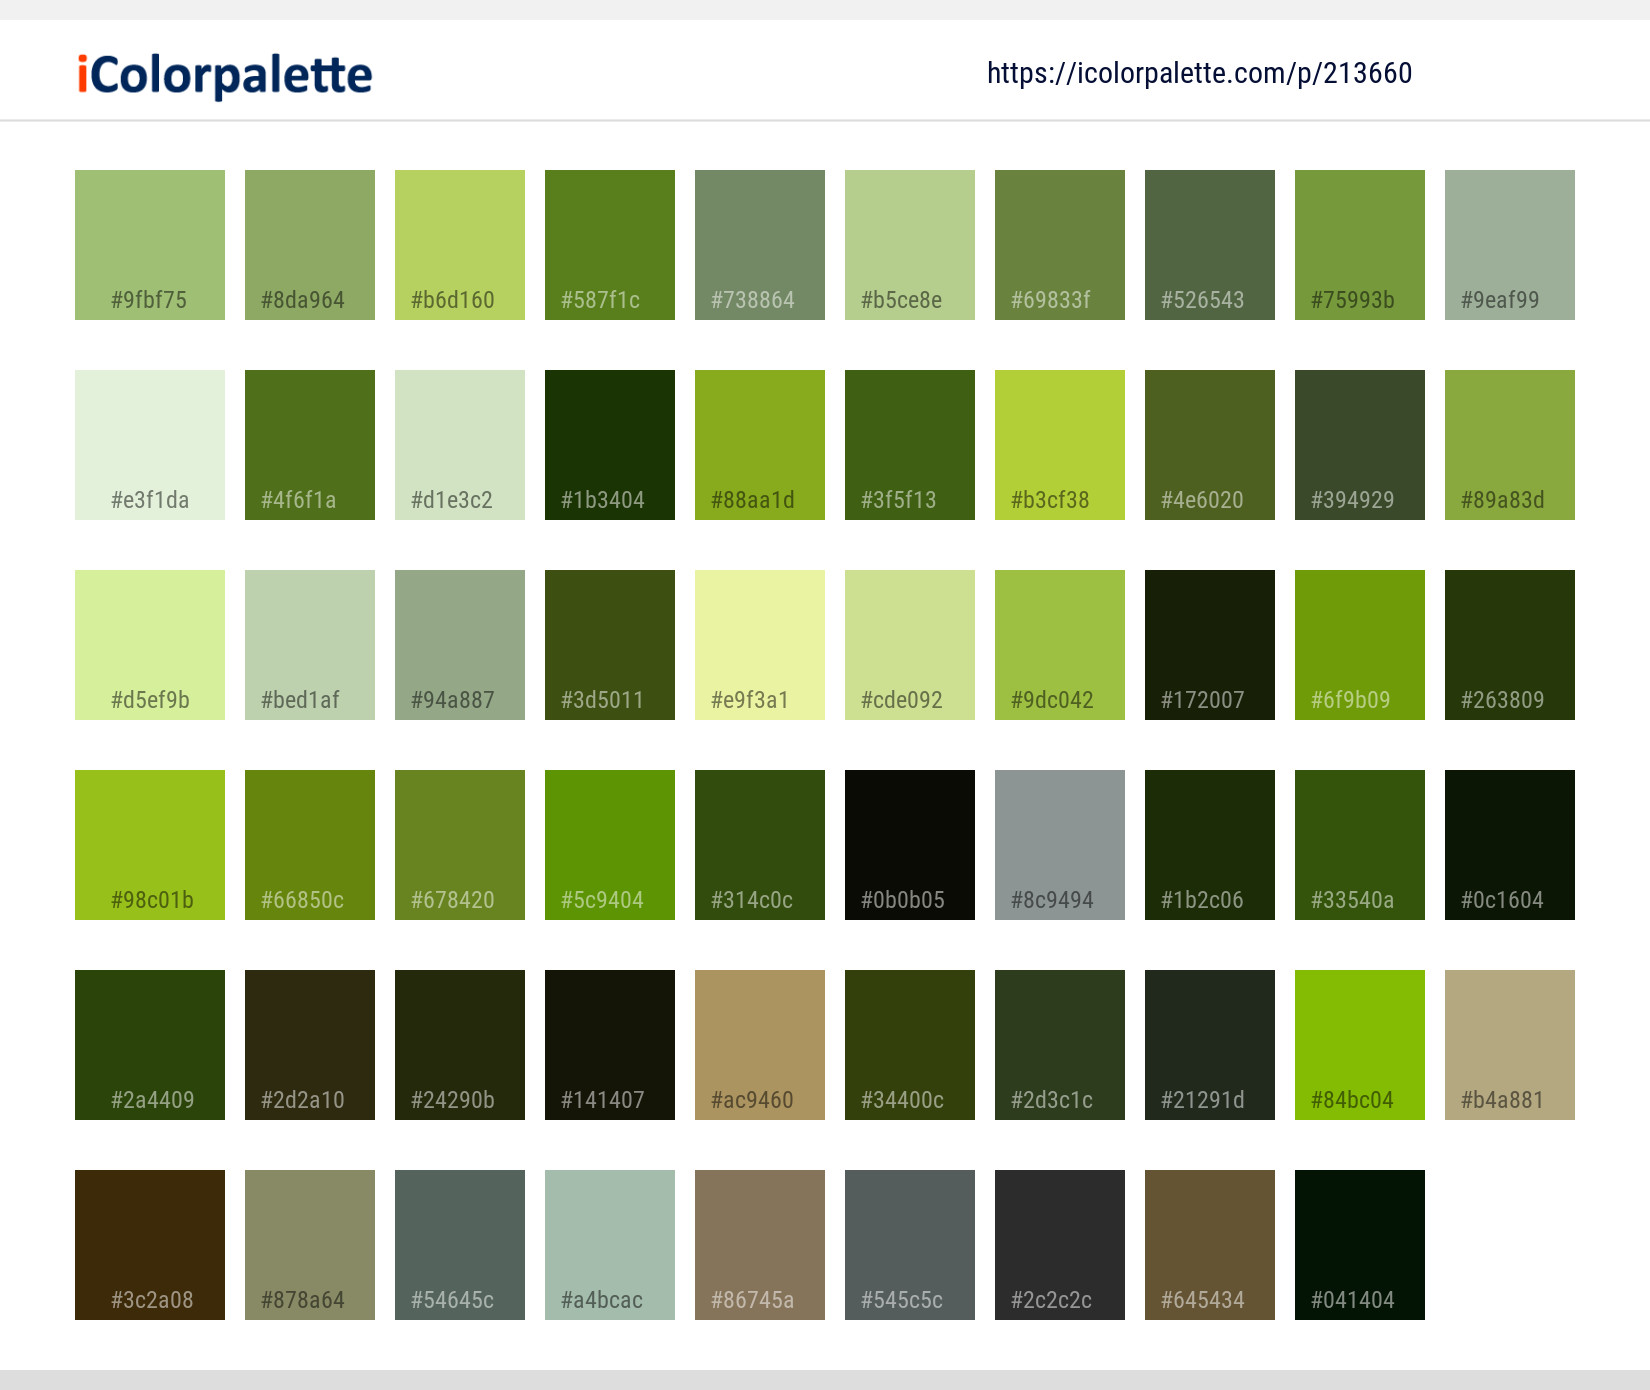The height and width of the screenshot is (1390, 1650).
Task: Select the #1b2c06 swatch
Action: [x=1210, y=845]
